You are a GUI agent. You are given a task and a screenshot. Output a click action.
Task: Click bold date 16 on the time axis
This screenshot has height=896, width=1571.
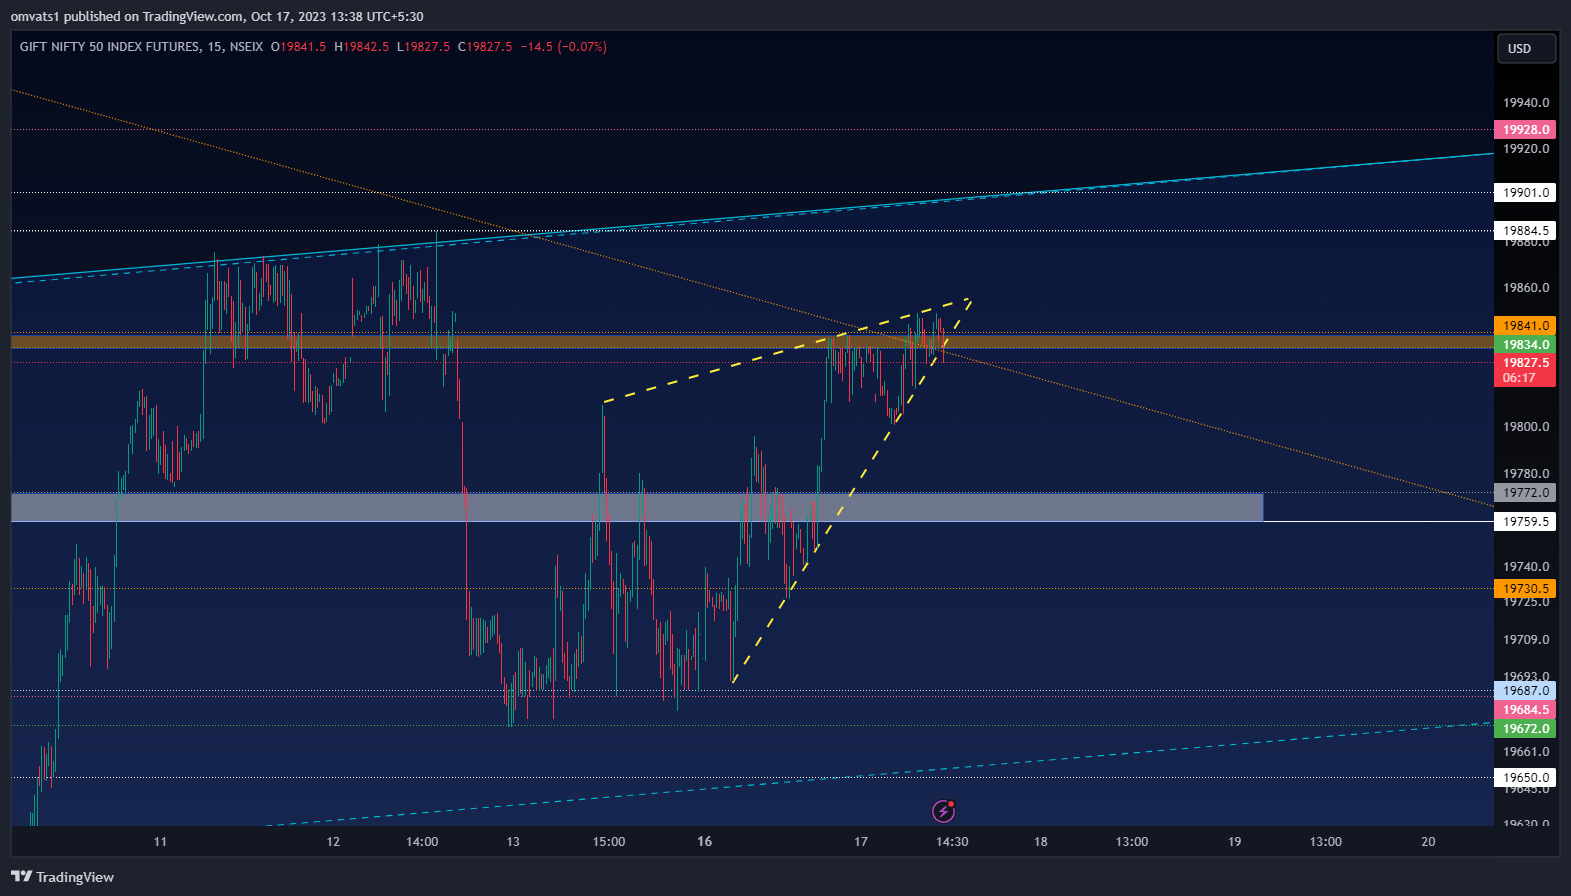tap(705, 842)
